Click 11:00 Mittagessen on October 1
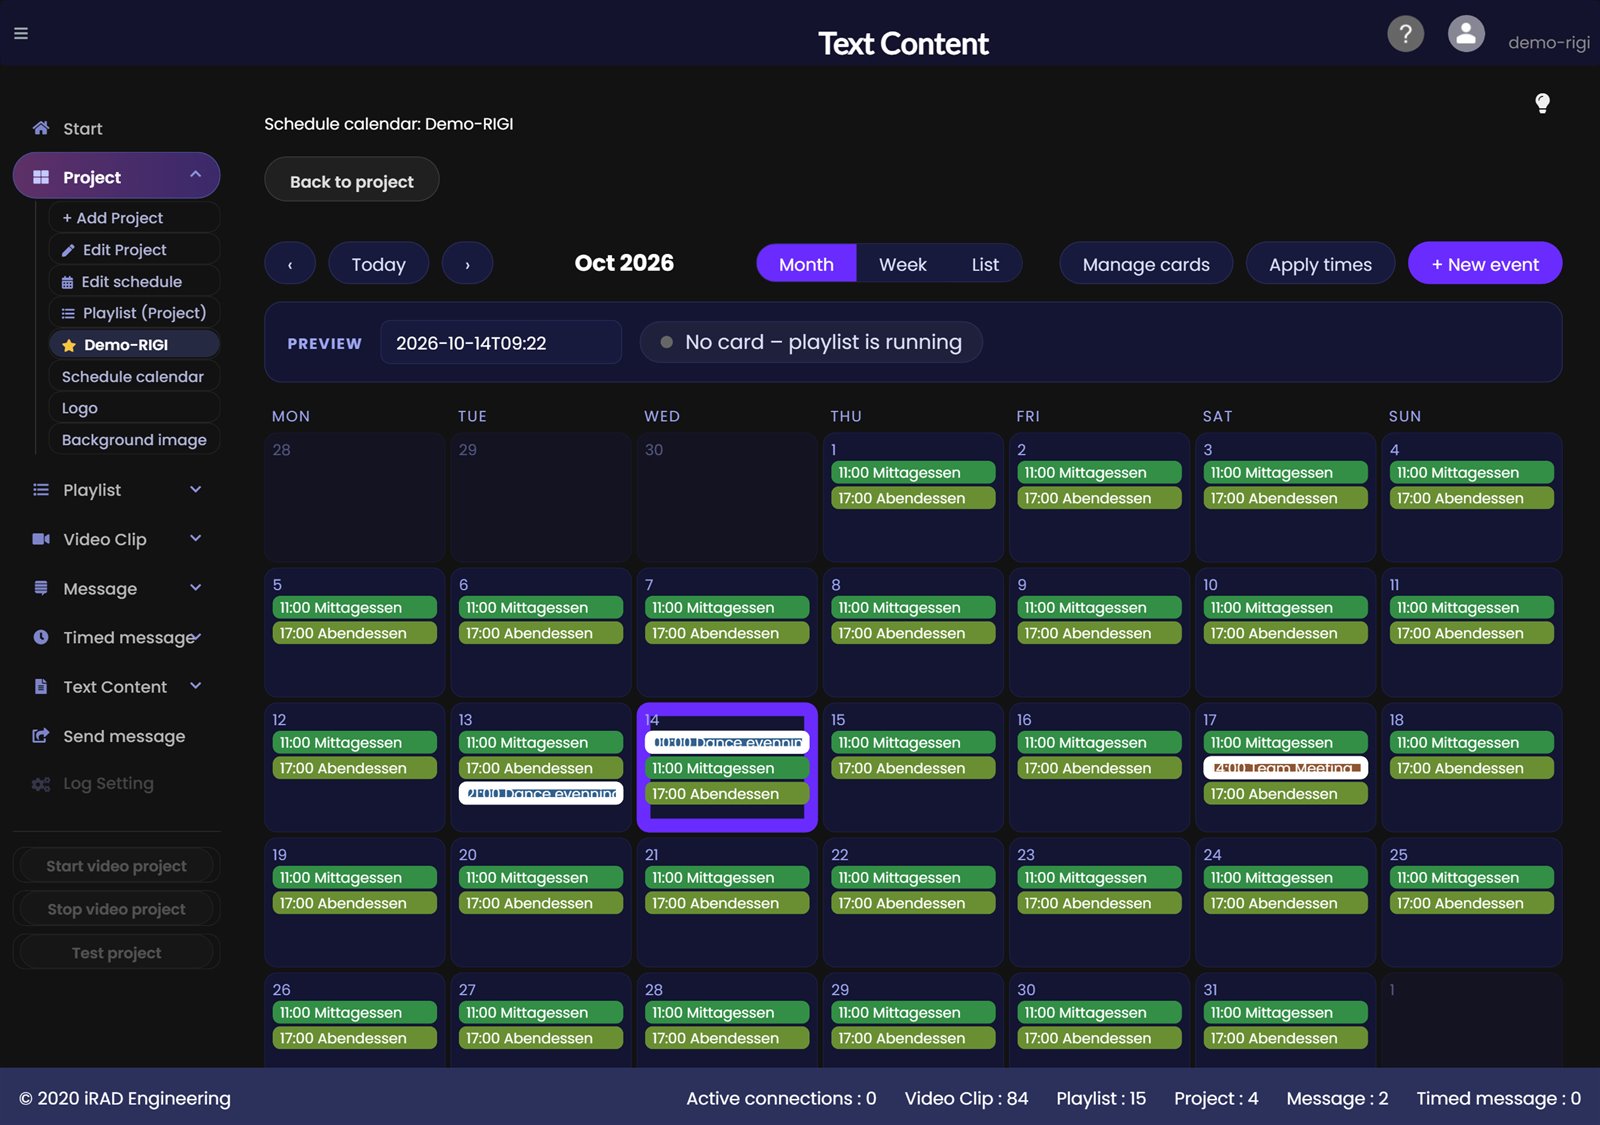Viewport: 1600px width, 1125px height. tap(913, 473)
